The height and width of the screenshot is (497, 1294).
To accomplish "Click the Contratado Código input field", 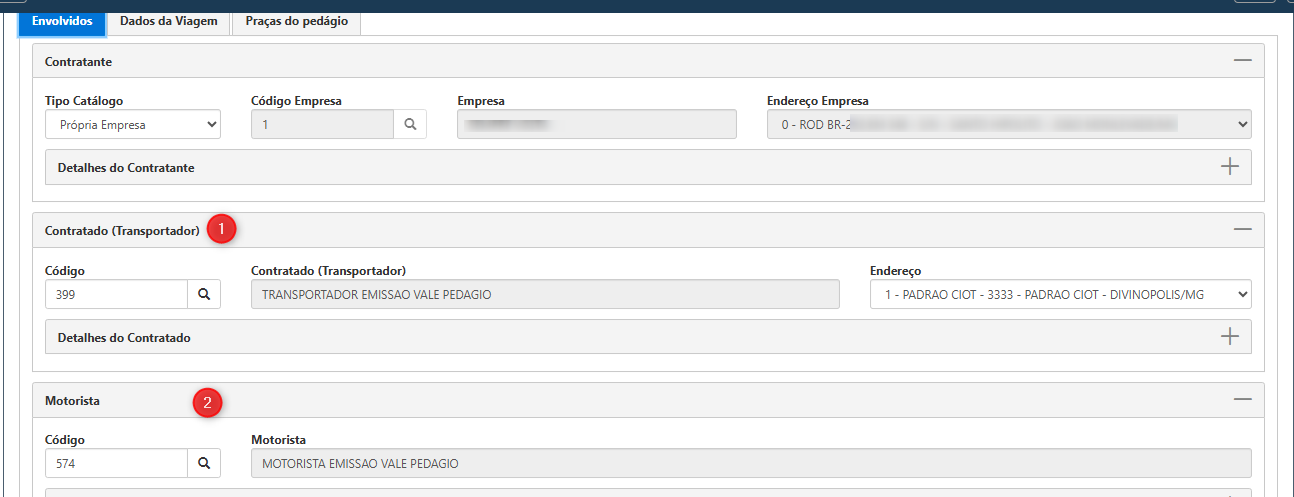I will (116, 294).
